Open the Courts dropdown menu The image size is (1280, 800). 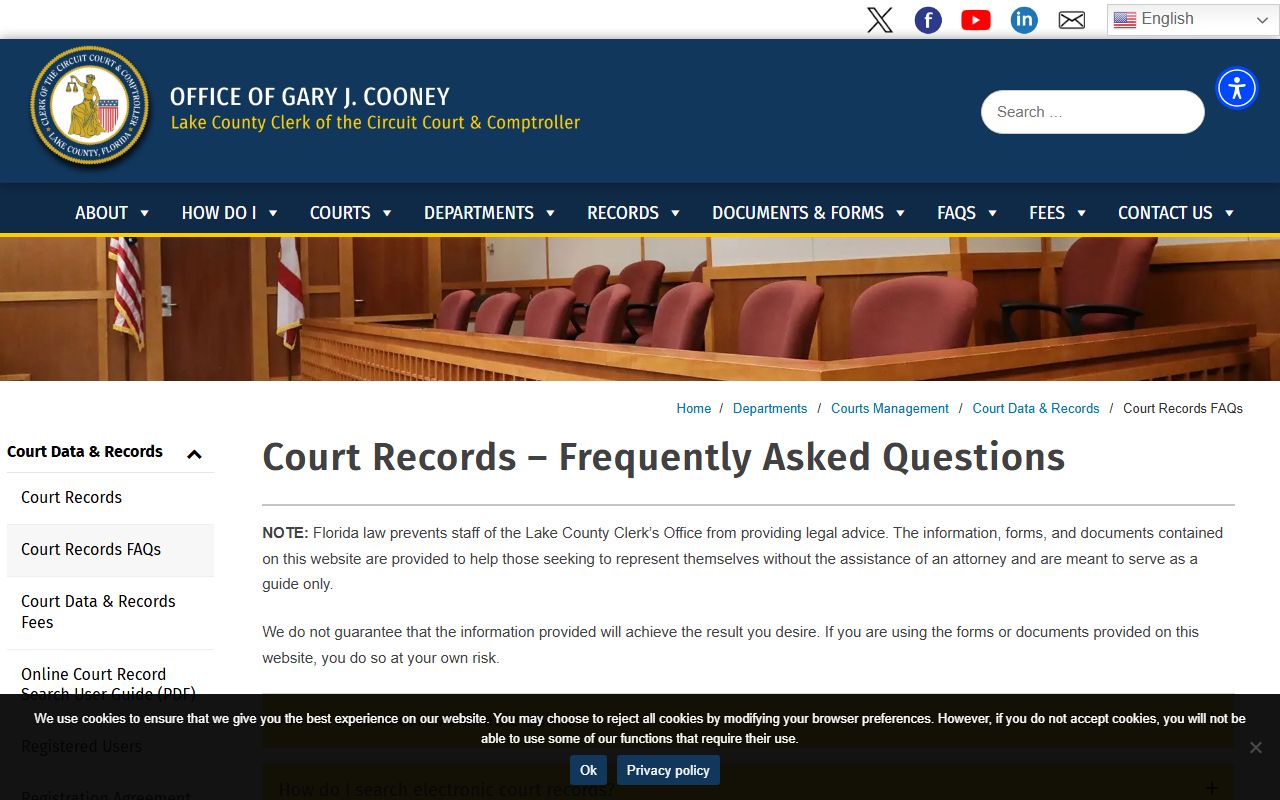click(x=351, y=213)
